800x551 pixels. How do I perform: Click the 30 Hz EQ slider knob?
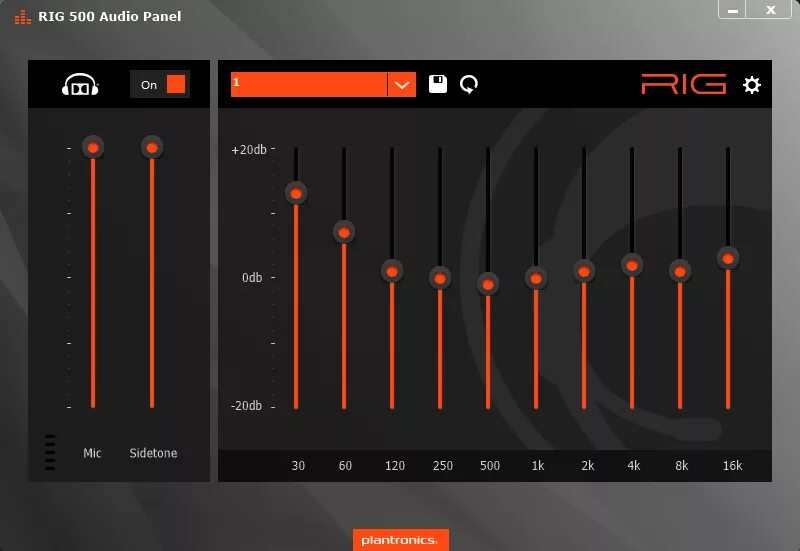coord(296,193)
